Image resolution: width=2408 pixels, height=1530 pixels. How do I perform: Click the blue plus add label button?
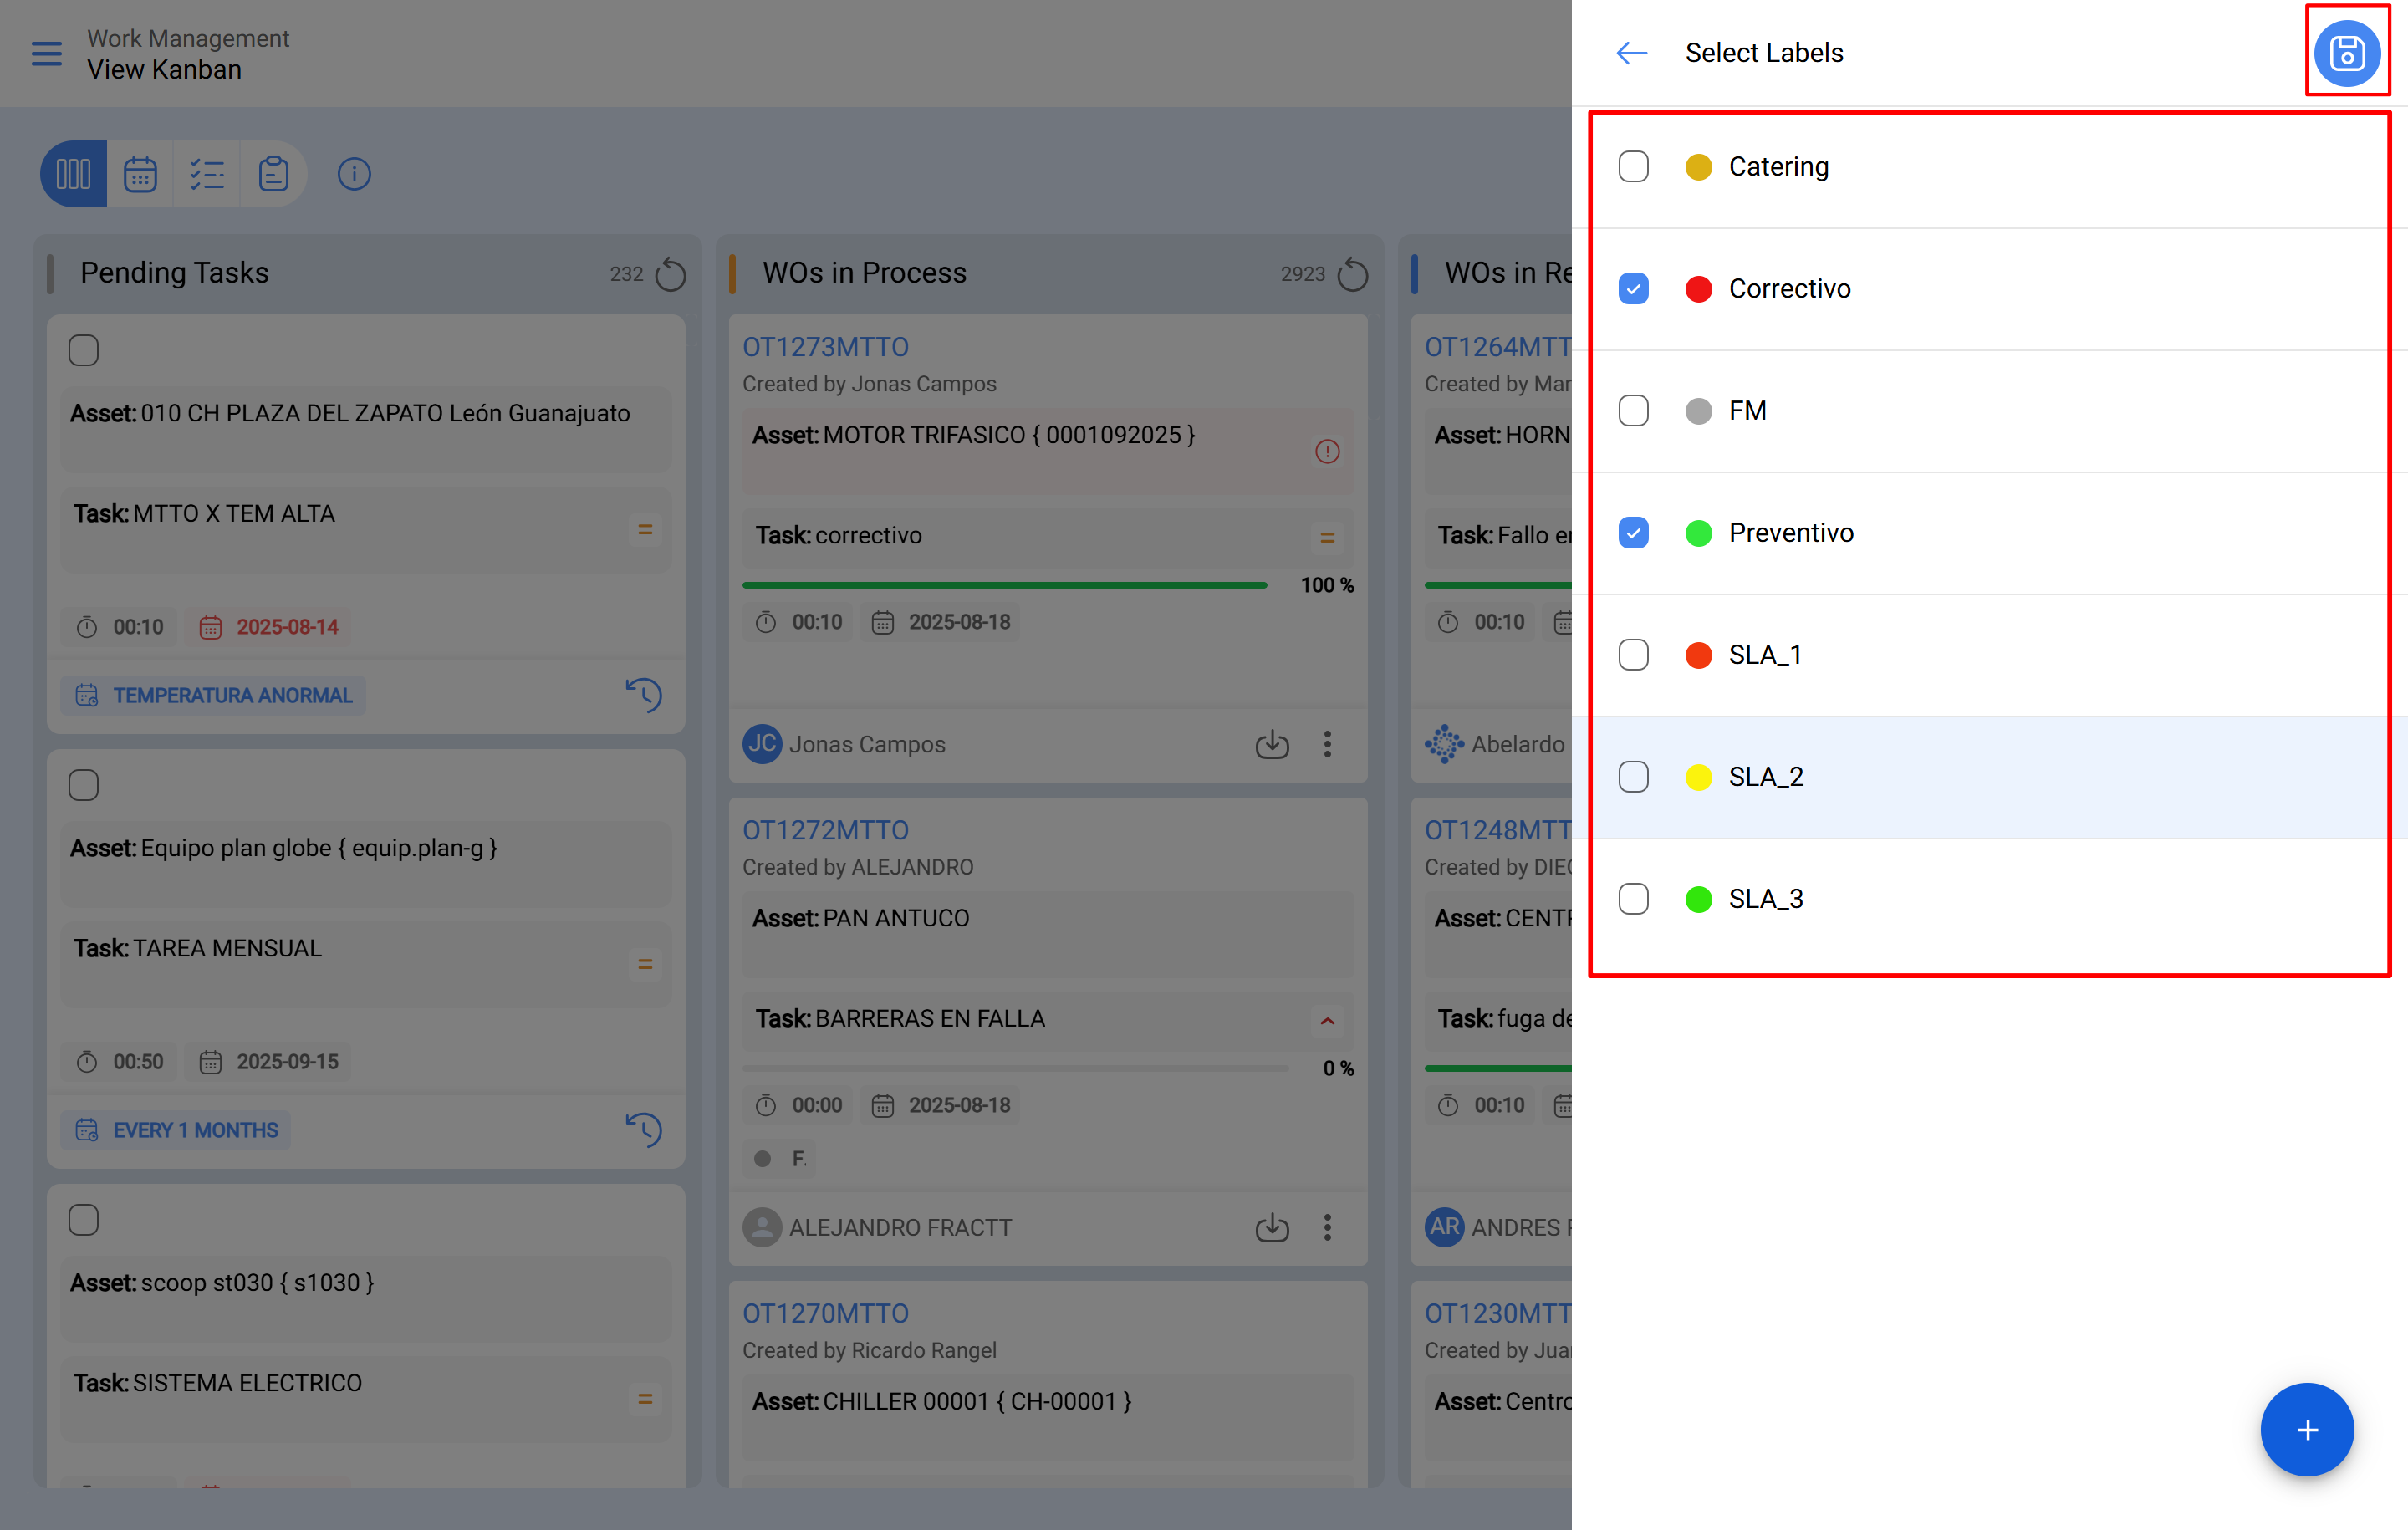tap(2306, 1429)
